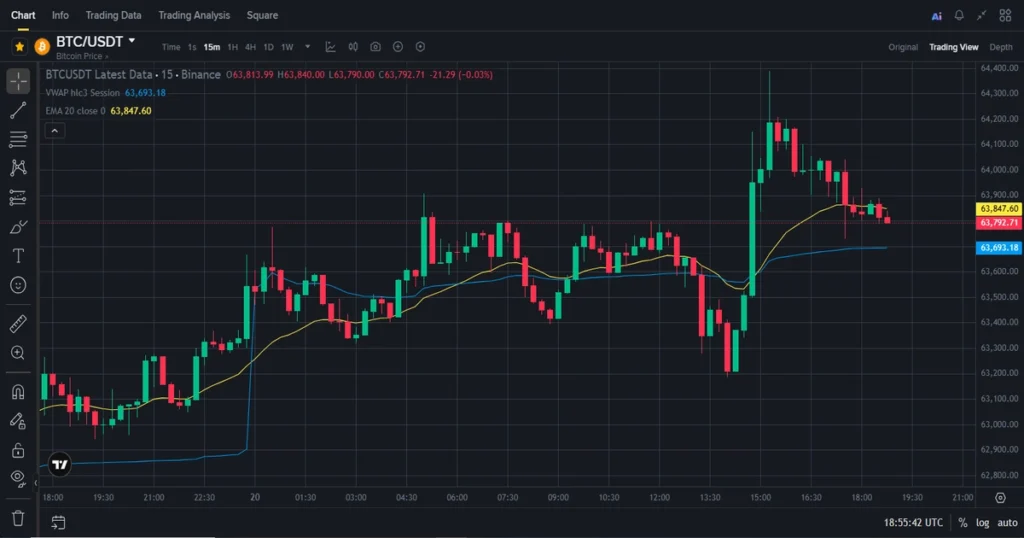Open the Ai assistant icon
The image size is (1024, 538).
coord(936,16)
